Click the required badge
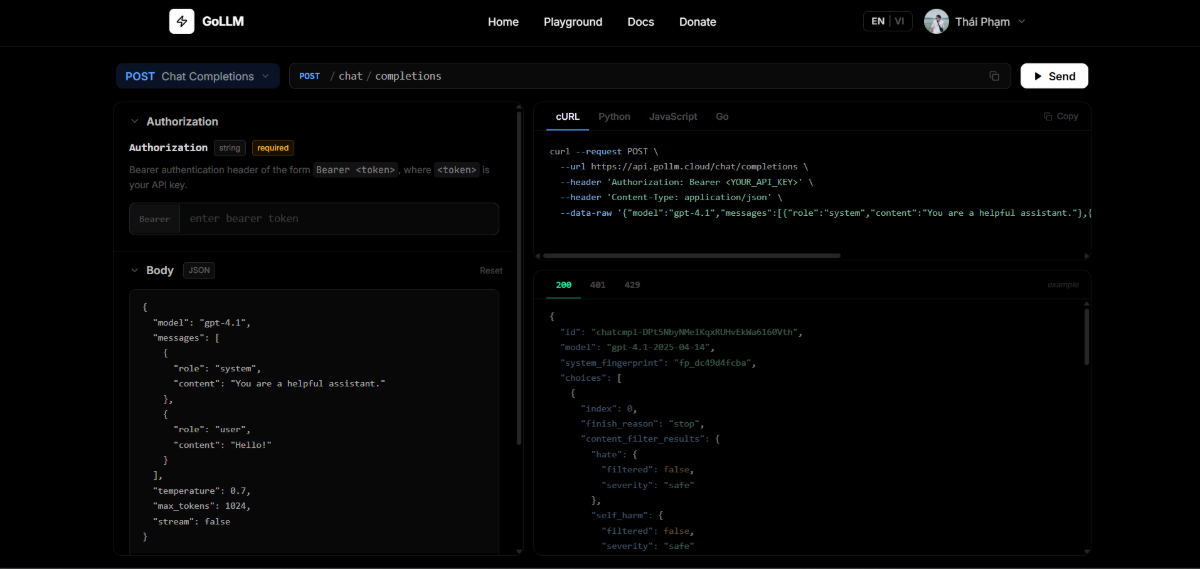1200x569 pixels. (272, 148)
